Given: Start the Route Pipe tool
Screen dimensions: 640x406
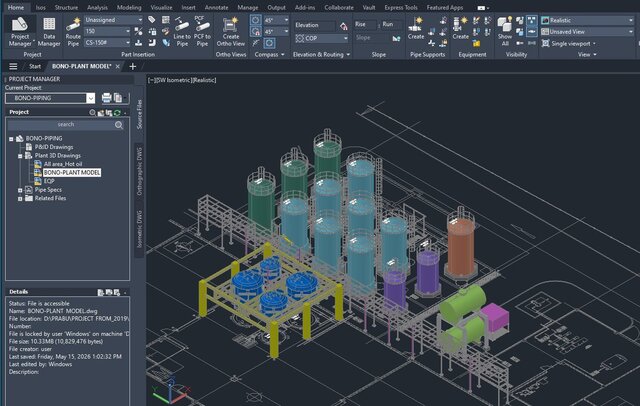Looking at the screenshot, I should click(x=73, y=32).
